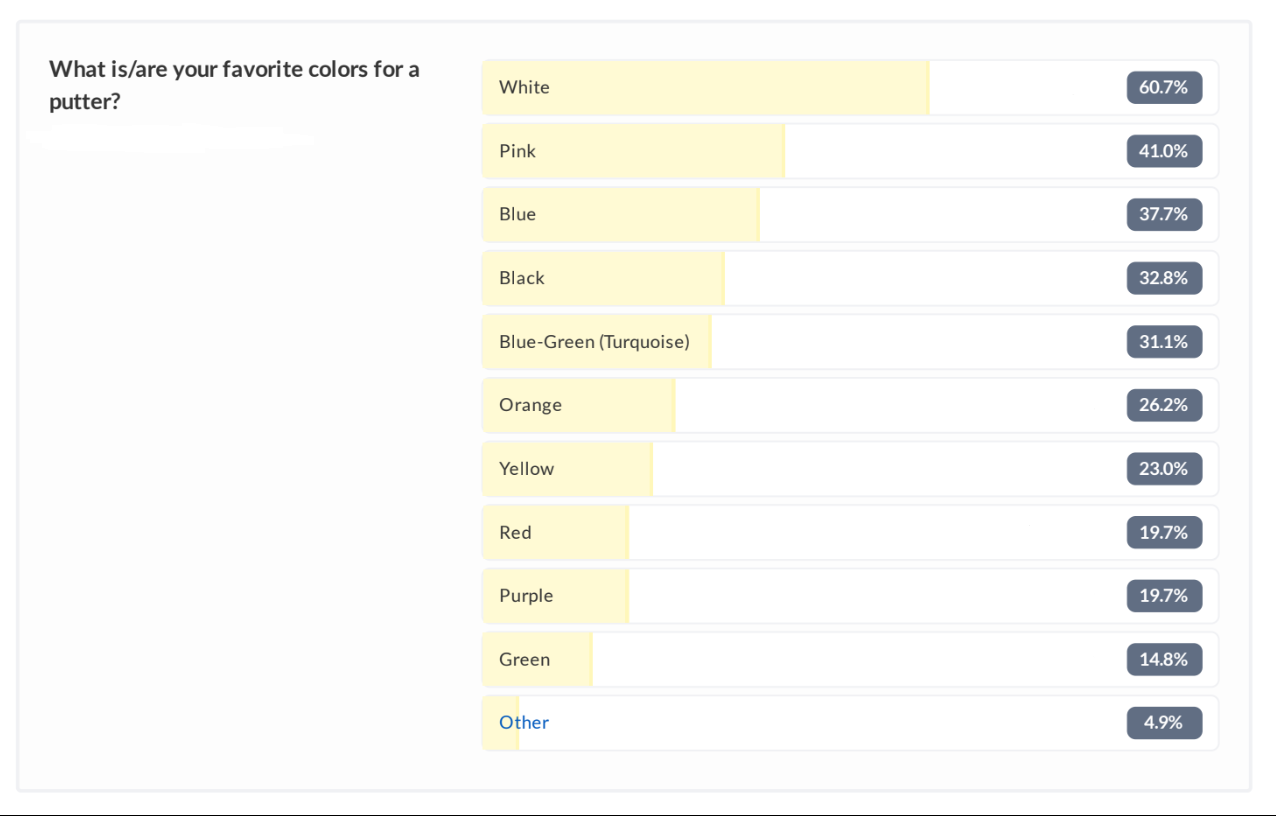Click the Green answer bar
This screenshot has height=816, width=1276.
[850, 659]
